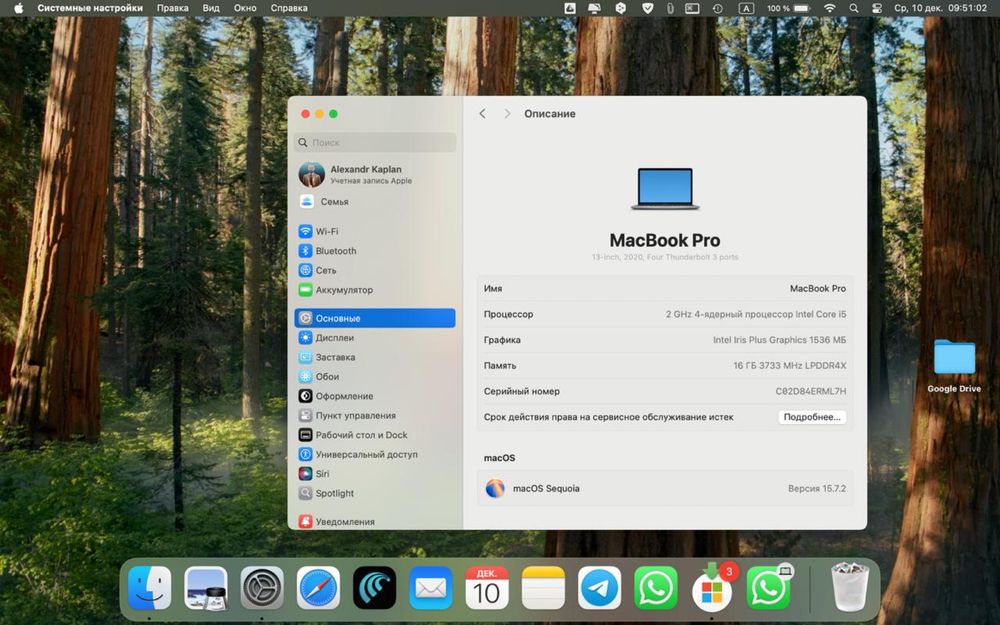The width and height of the screenshot is (1000, 625).
Task: Click the macOS Sequoia row
Action: [x=665, y=489]
